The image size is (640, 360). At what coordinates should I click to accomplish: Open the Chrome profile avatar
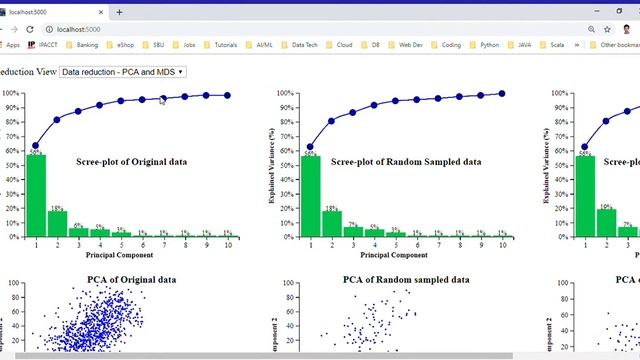pyautogui.click(x=627, y=29)
